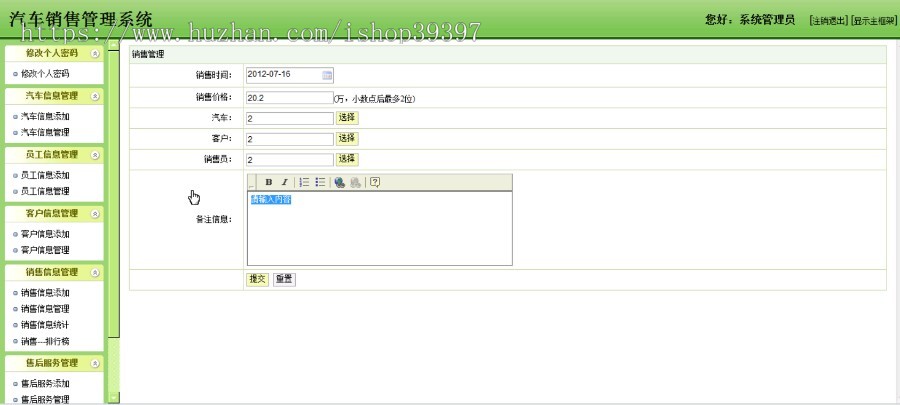Click the sidebar scrollbar up arrow

[x=114, y=45]
